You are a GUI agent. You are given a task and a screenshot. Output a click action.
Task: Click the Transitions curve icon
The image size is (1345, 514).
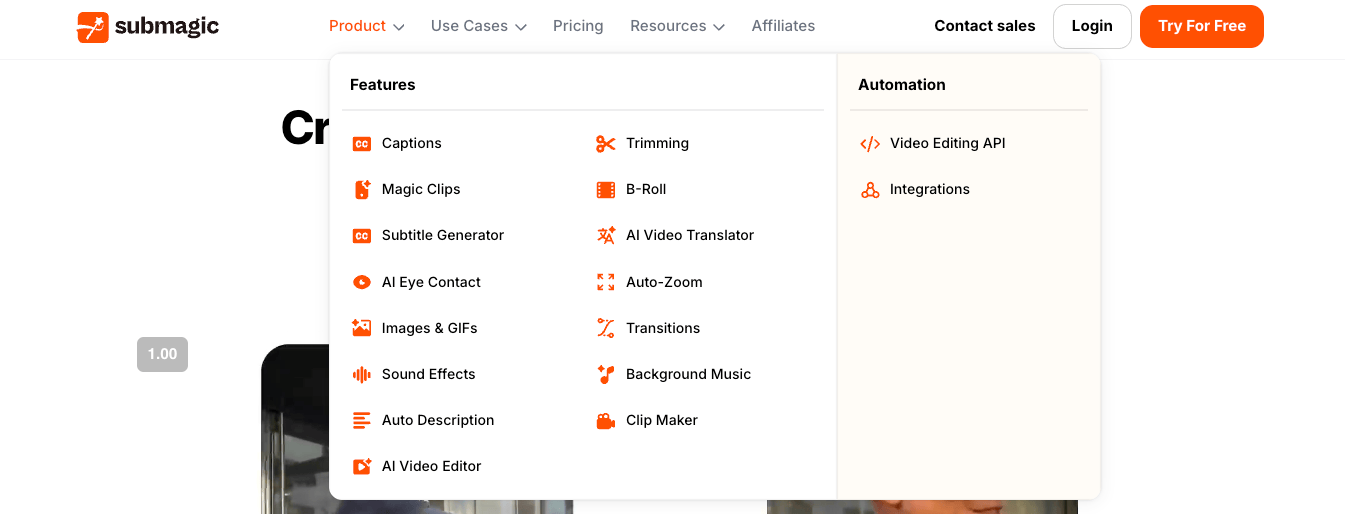tap(606, 328)
